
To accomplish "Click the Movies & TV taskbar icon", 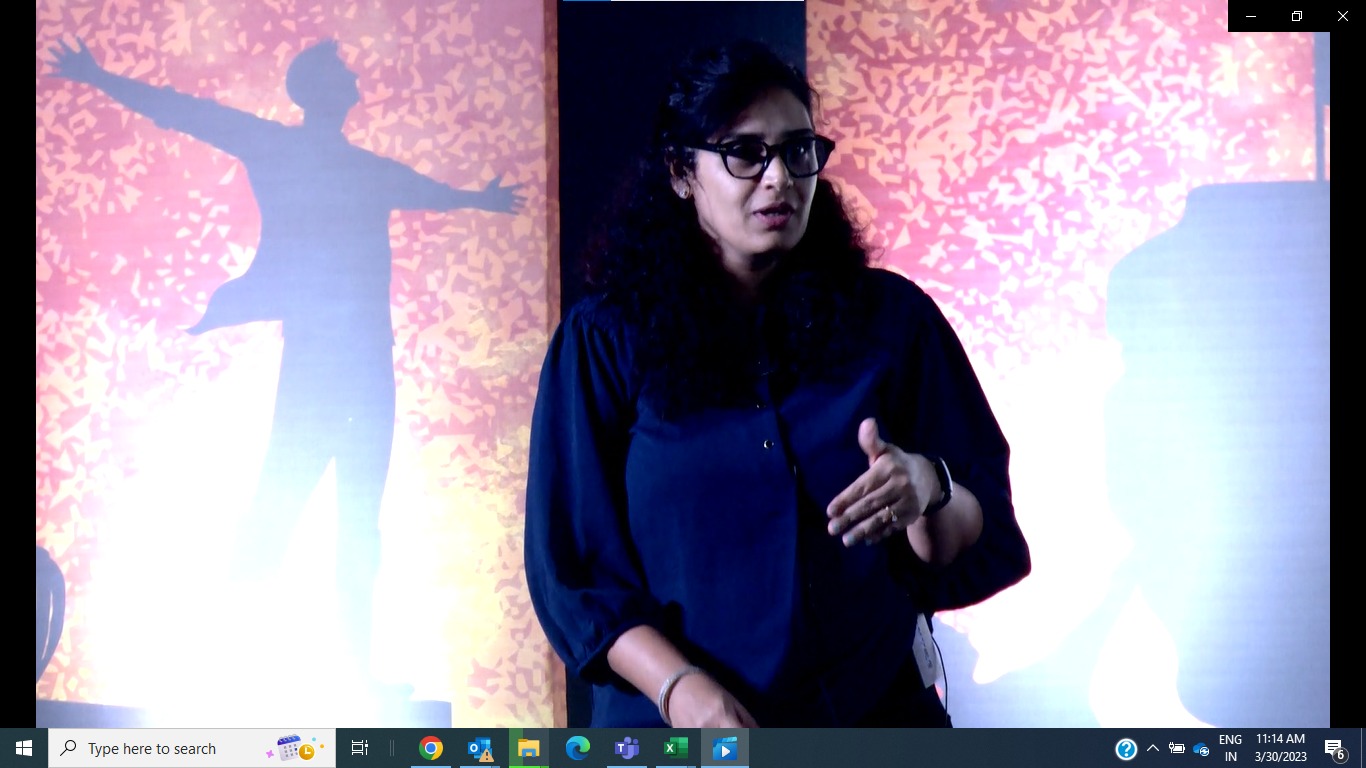I will point(725,748).
